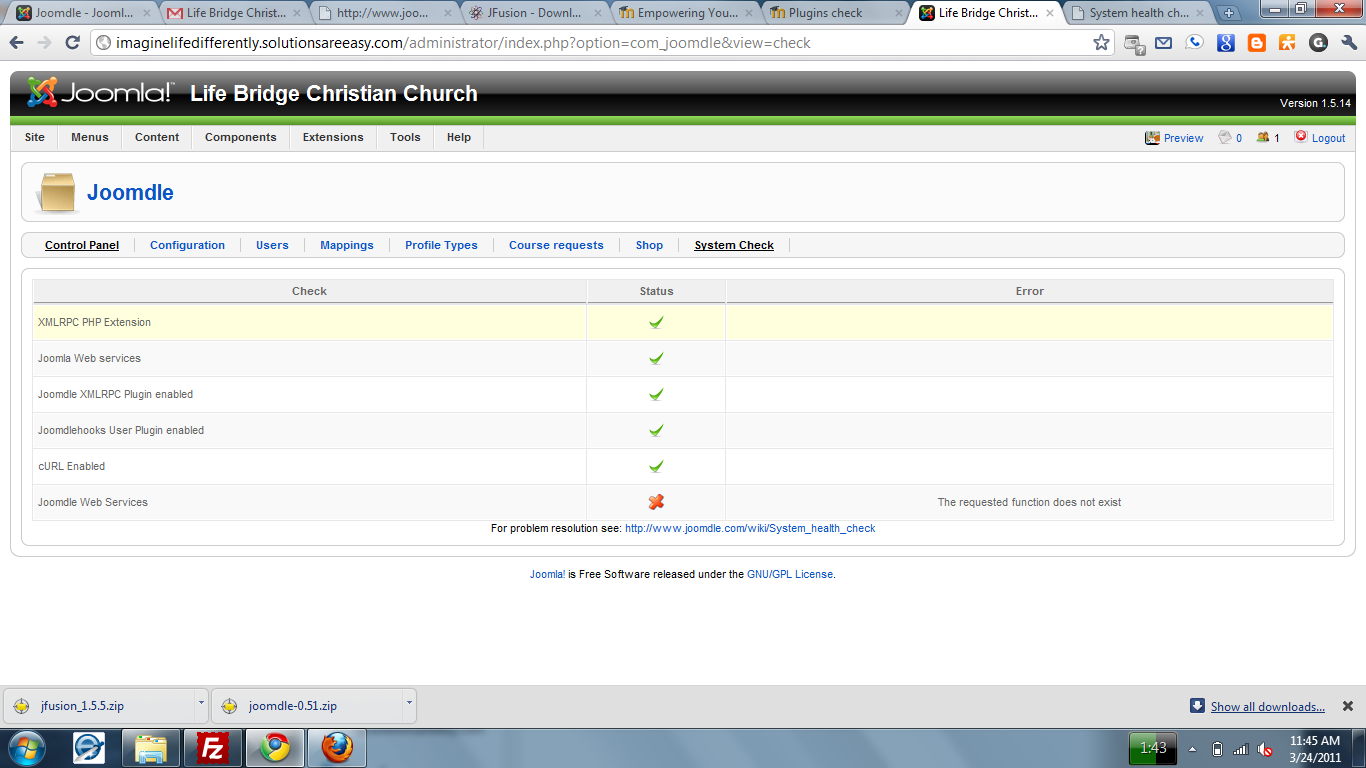This screenshot has width=1366, height=768.
Task: Open the Extensions menu
Action: [x=333, y=137]
